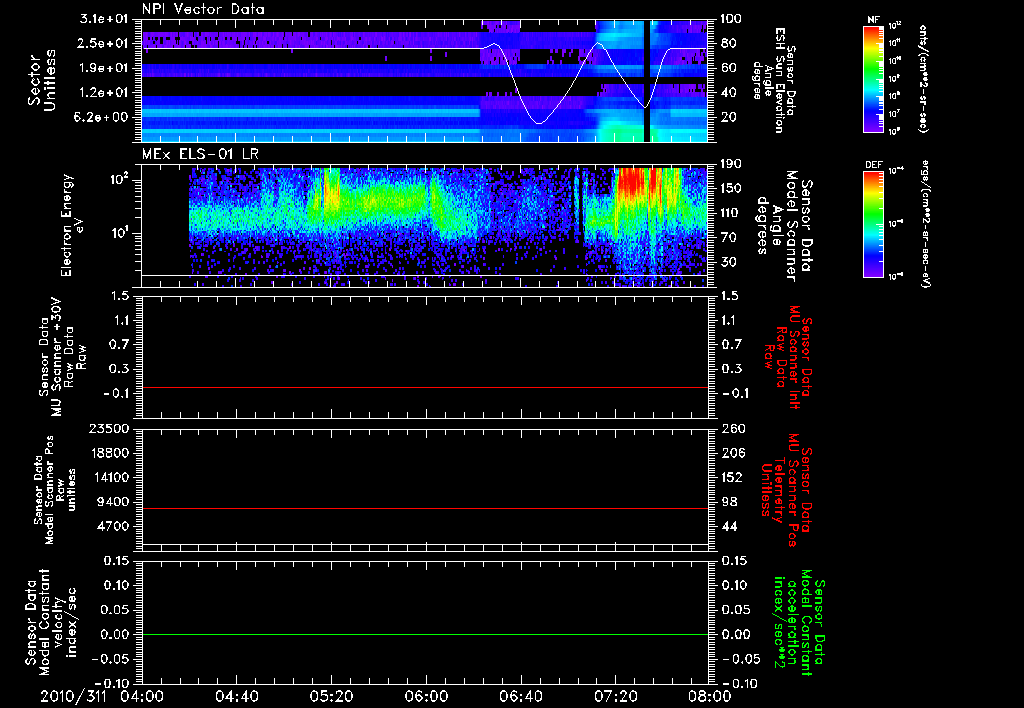Screen dimensions: 1024x708
Task: Click the '150' scanner angle tick label
Action: [731, 189]
